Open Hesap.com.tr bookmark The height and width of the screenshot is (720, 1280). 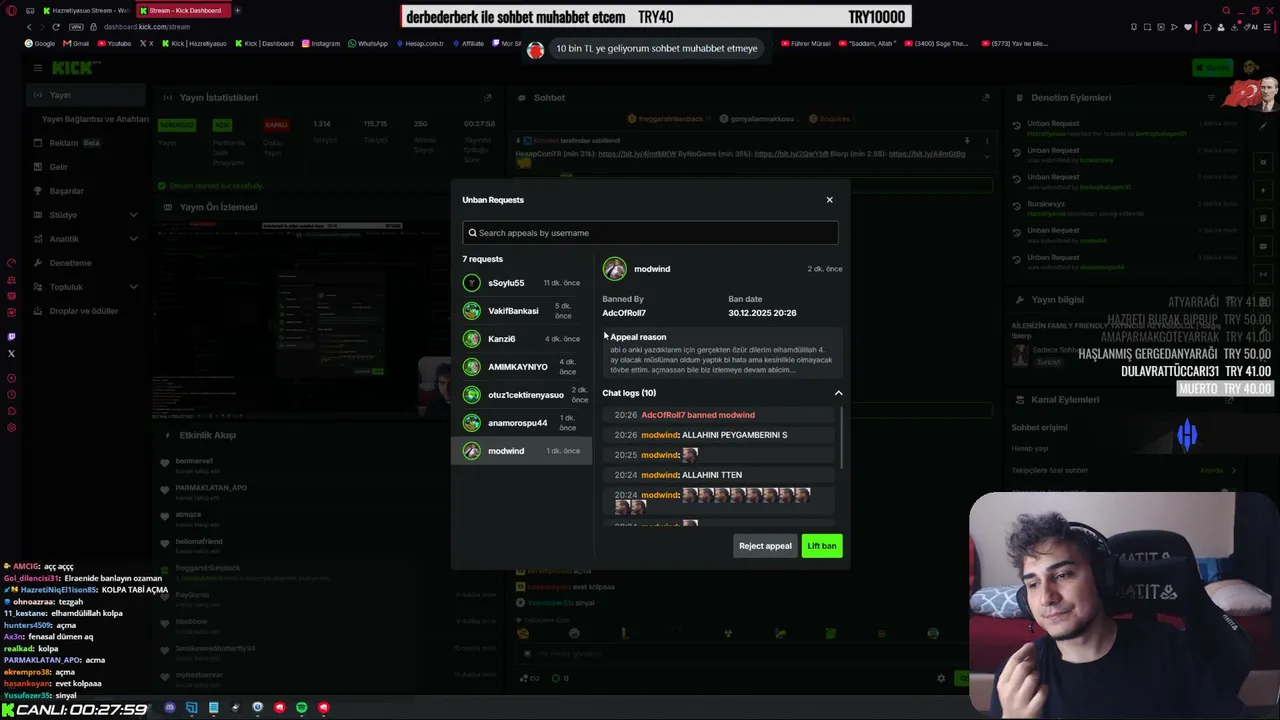[x=420, y=44]
